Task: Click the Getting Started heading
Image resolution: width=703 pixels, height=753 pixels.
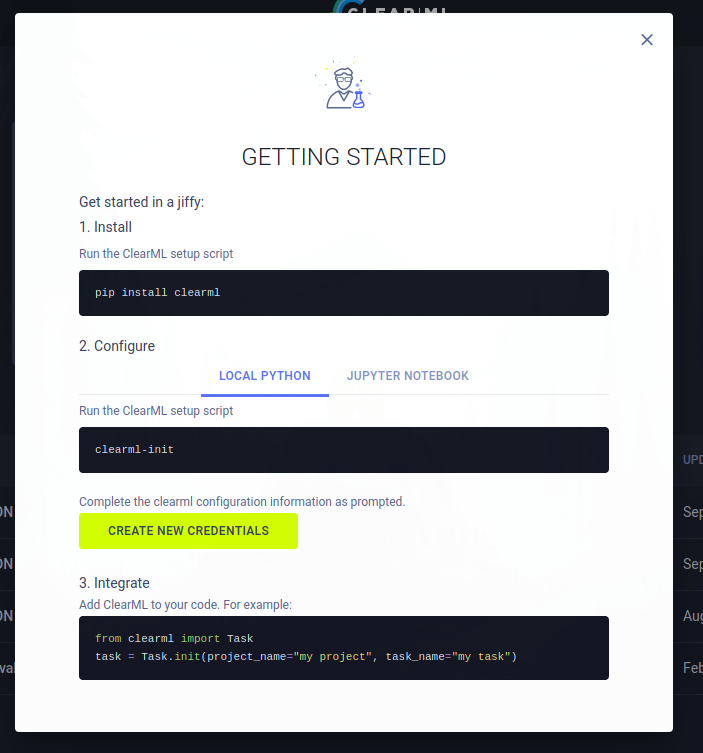Action: (343, 157)
